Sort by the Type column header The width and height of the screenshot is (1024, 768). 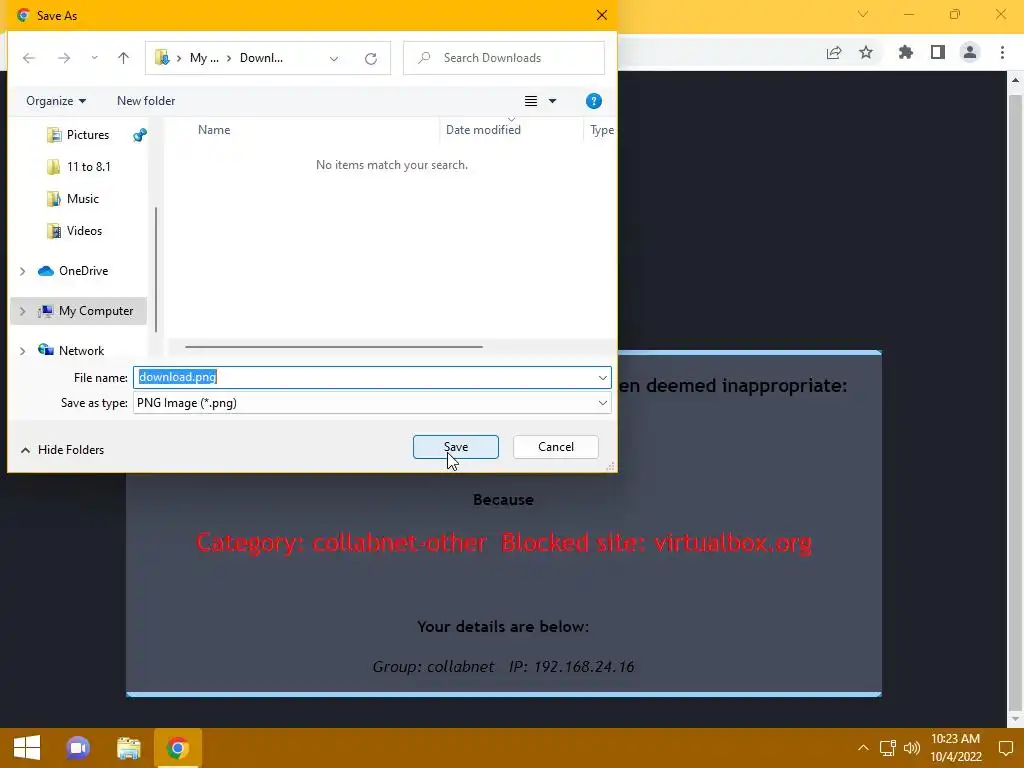point(601,130)
